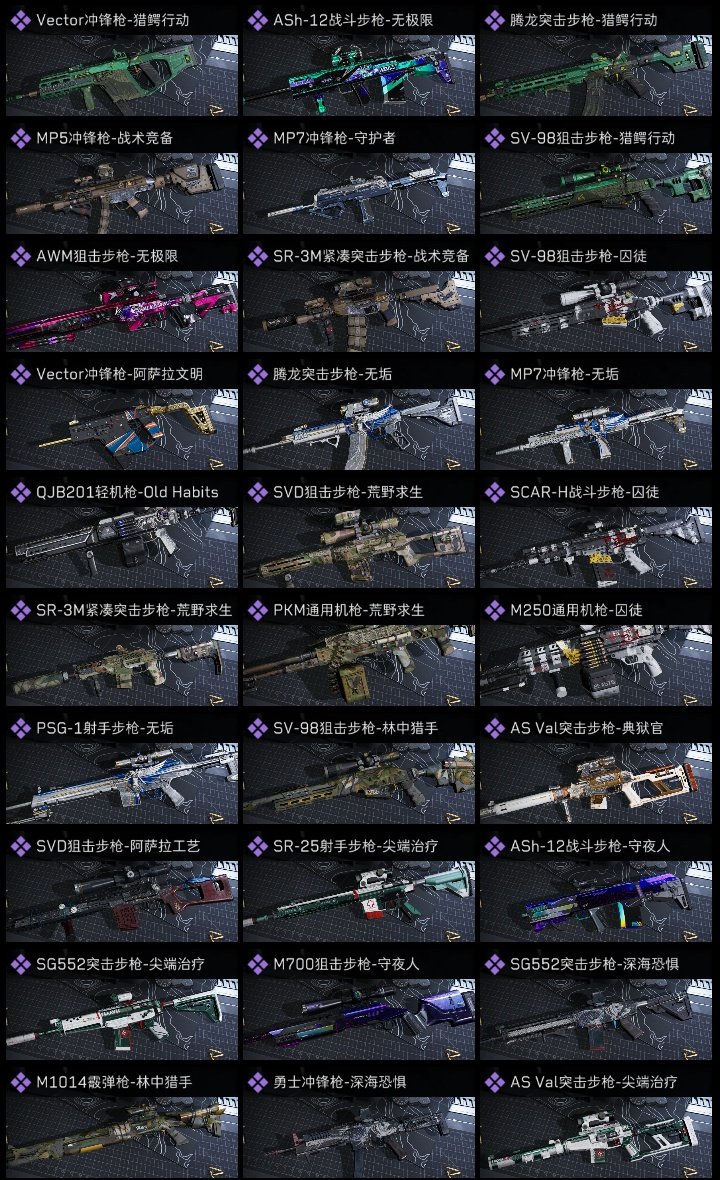
Task: Select the ASh-12战斗步枪-守夜人 purple rifle image
Action: click(596, 902)
